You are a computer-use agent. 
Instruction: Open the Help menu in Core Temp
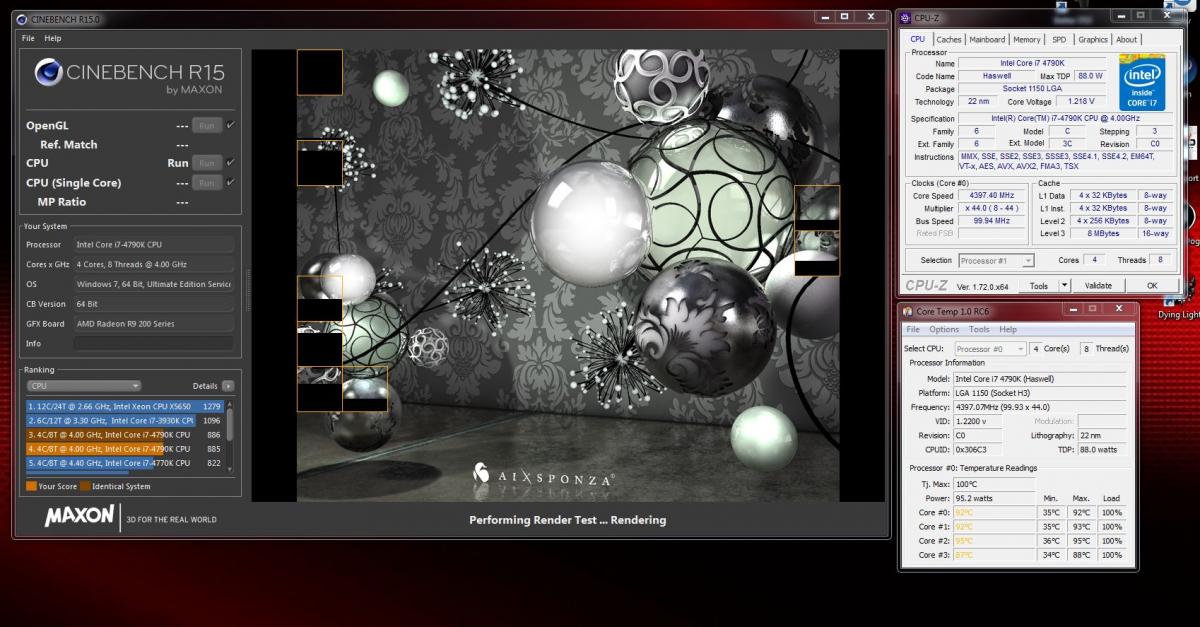click(x=1008, y=329)
